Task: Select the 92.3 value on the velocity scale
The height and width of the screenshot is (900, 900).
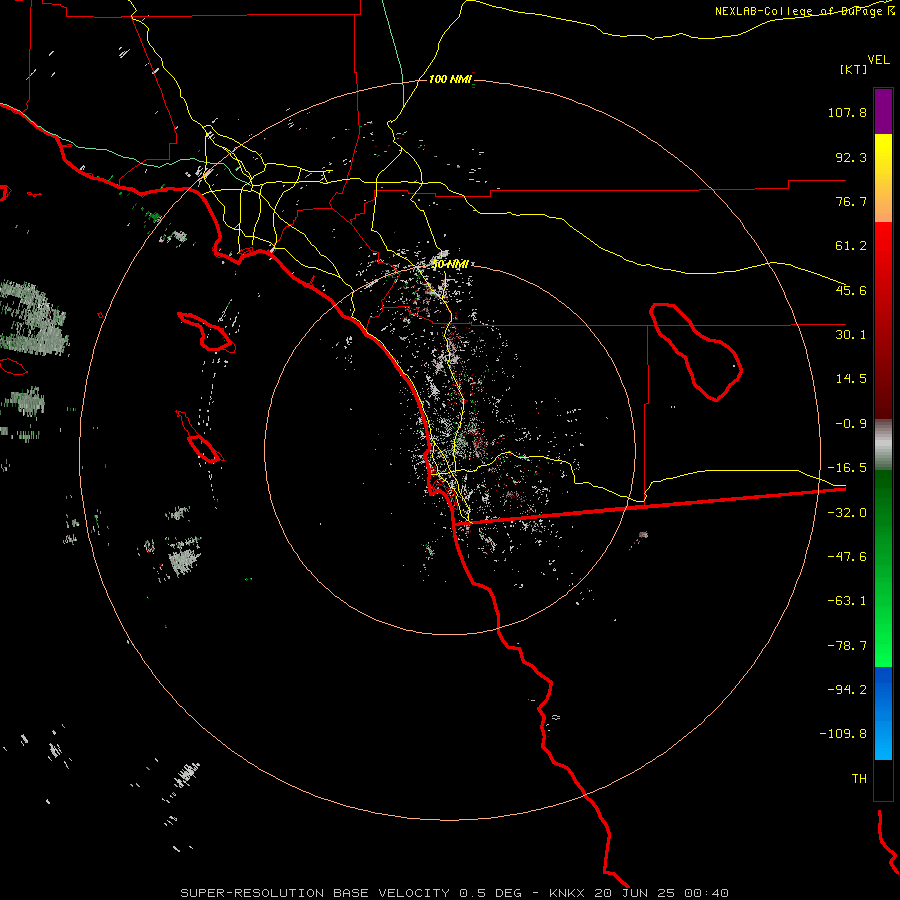Action: pyautogui.click(x=851, y=157)
